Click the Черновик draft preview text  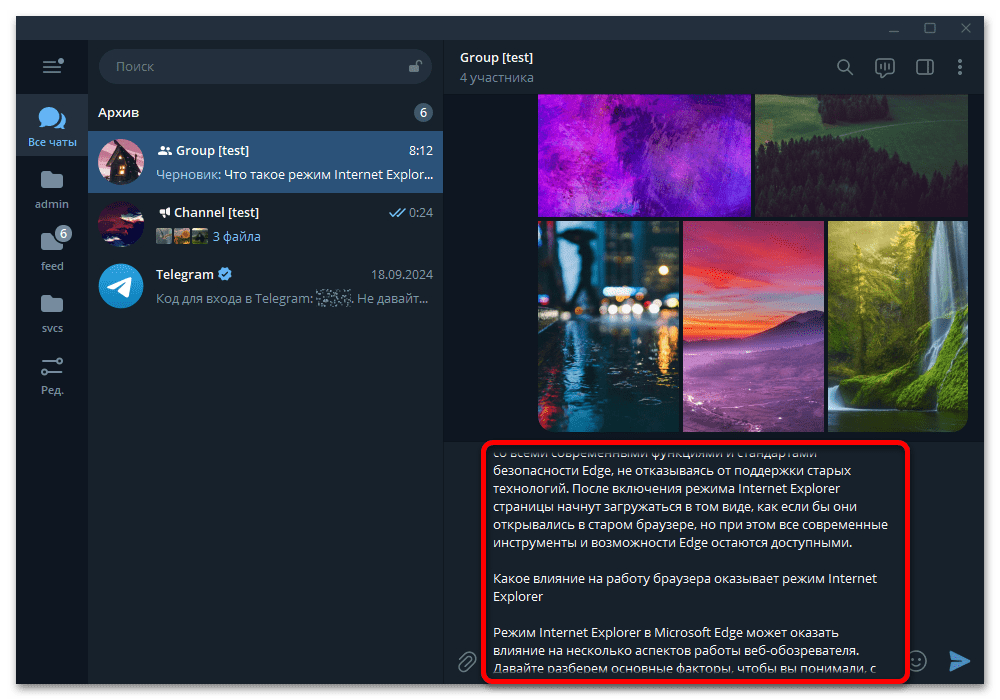(295, 175)
